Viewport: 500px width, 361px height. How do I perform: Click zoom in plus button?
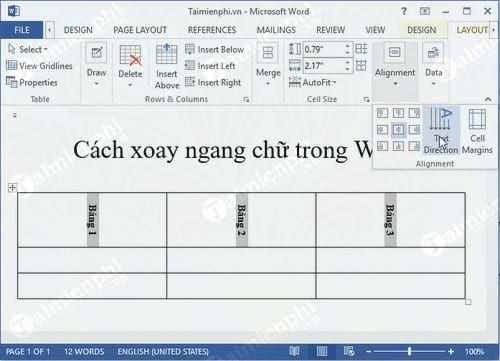451,351
